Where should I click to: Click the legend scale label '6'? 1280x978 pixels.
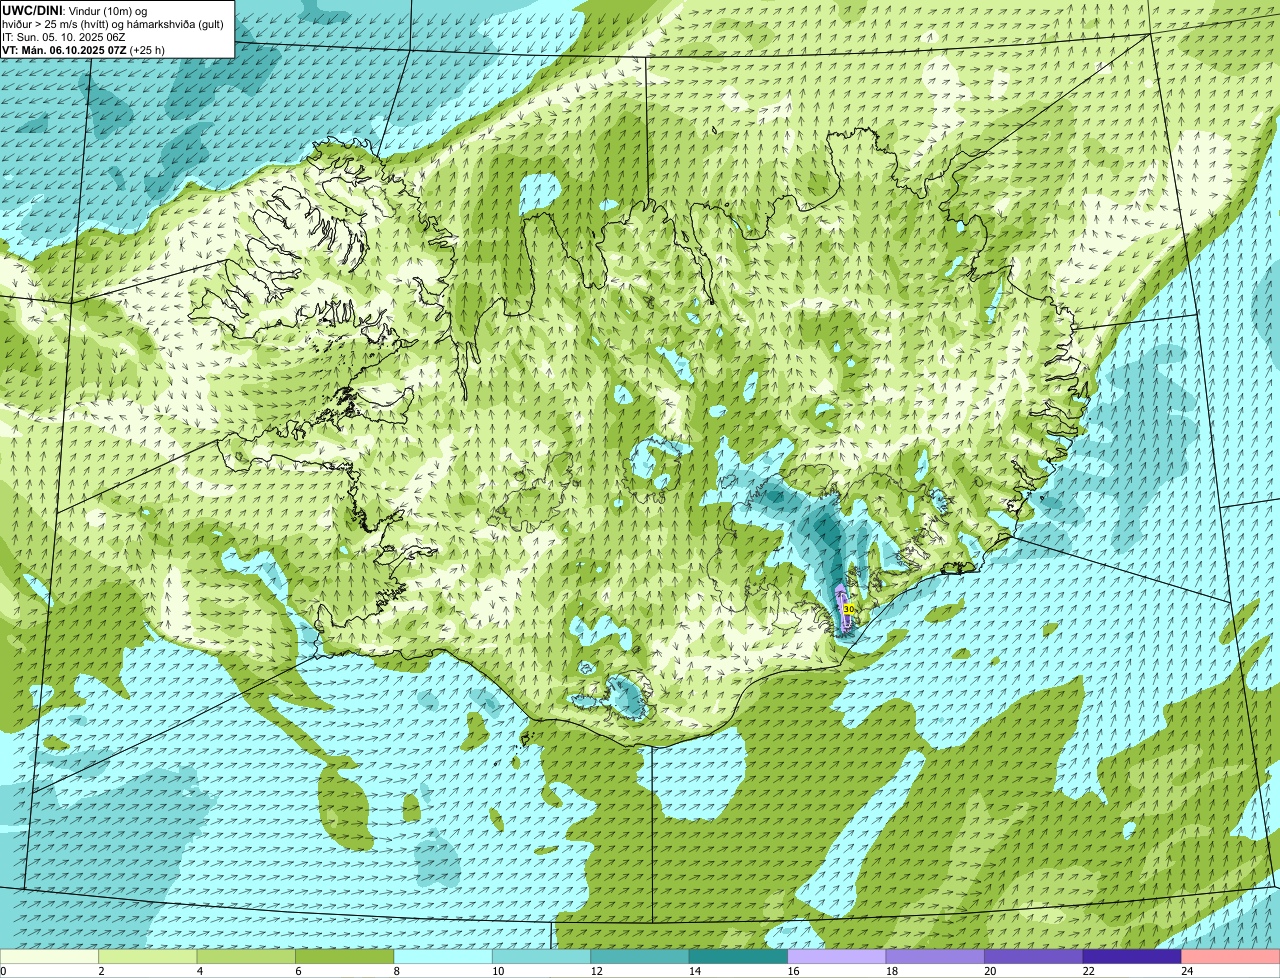297,971
